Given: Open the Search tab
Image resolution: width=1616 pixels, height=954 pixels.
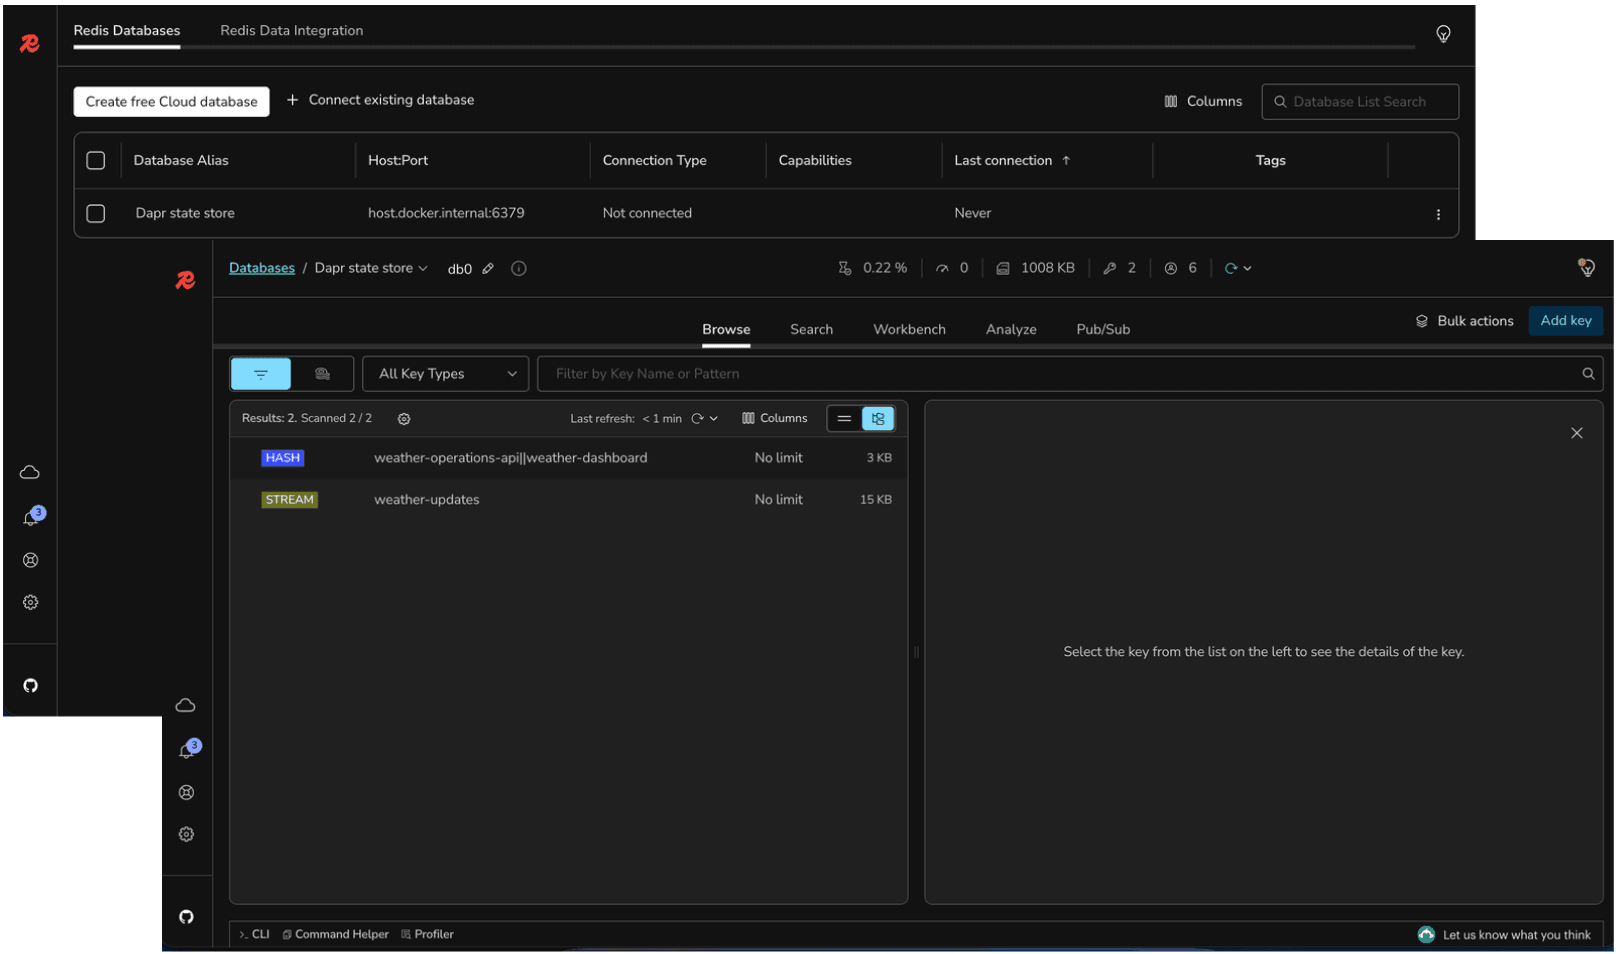Looking at the screenshot, I should pos(811,329).
